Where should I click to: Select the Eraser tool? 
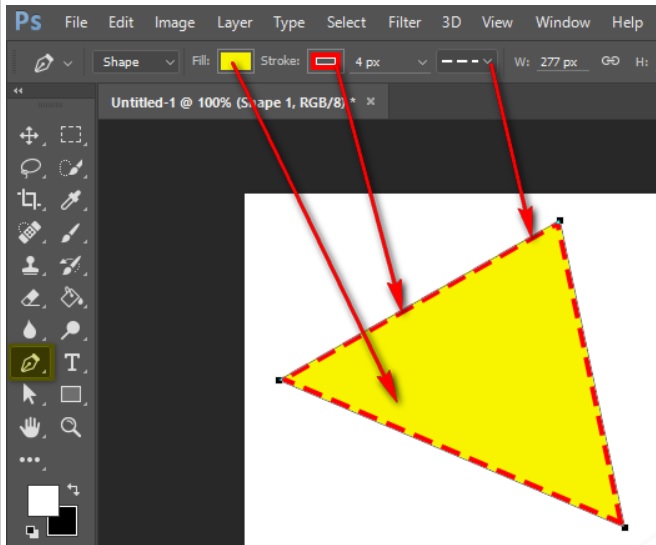[30, 298]
